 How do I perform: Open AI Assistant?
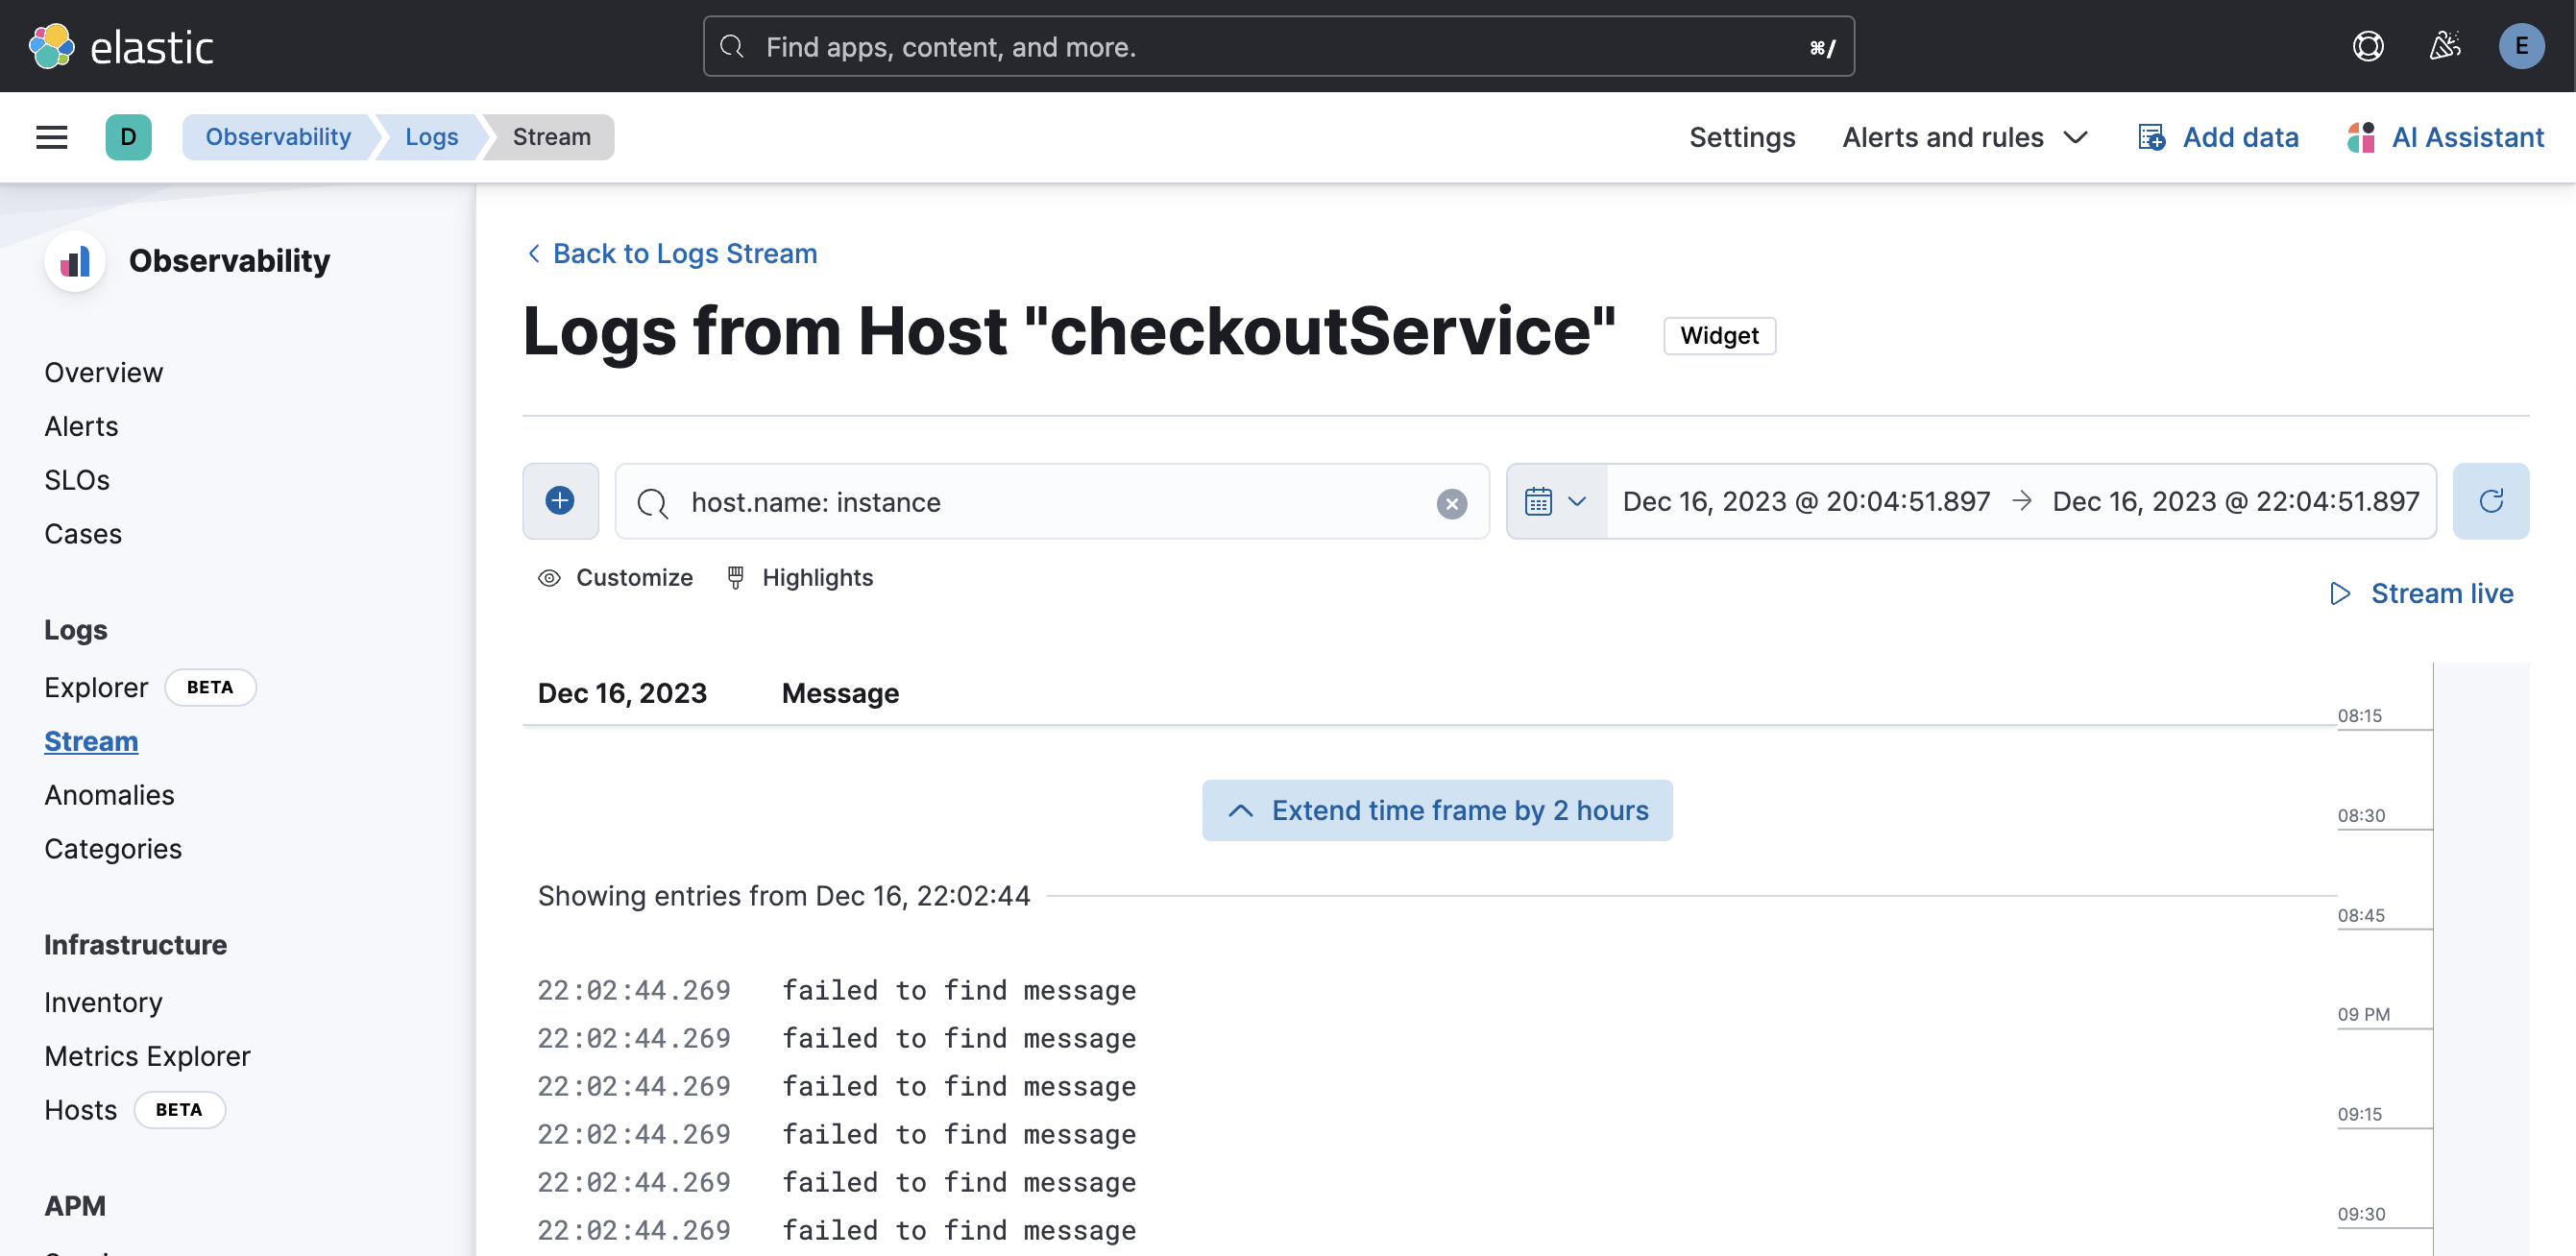[2467, 137]
